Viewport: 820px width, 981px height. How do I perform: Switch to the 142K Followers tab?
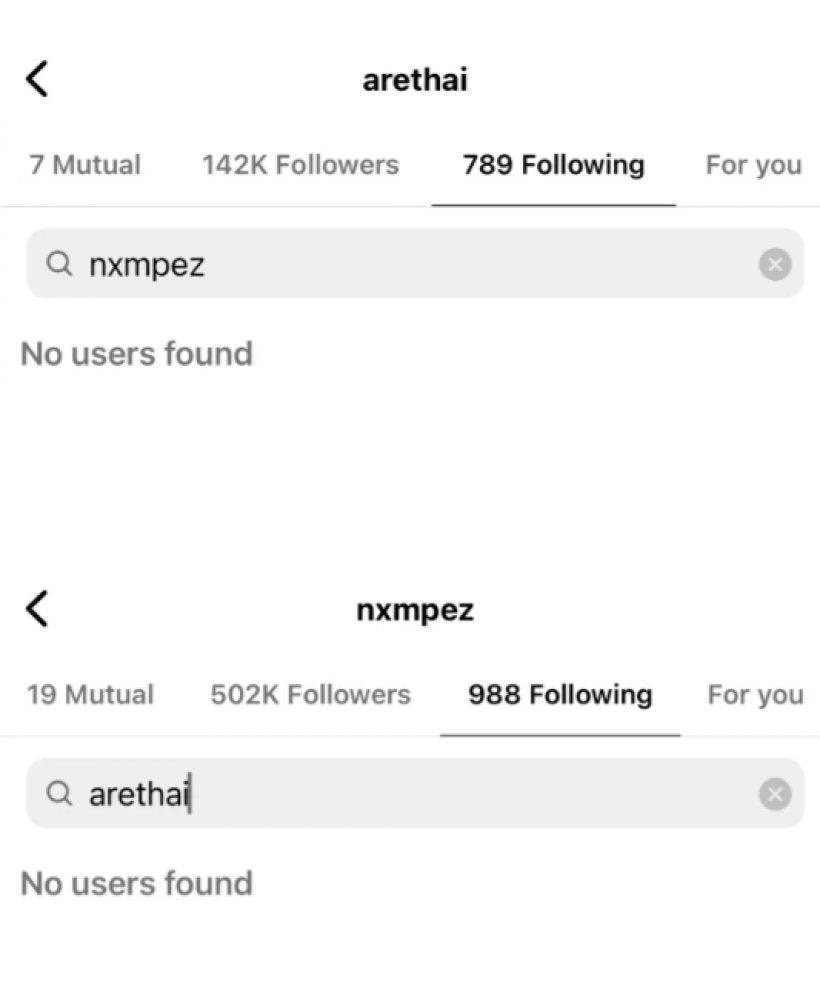point(300,165)
